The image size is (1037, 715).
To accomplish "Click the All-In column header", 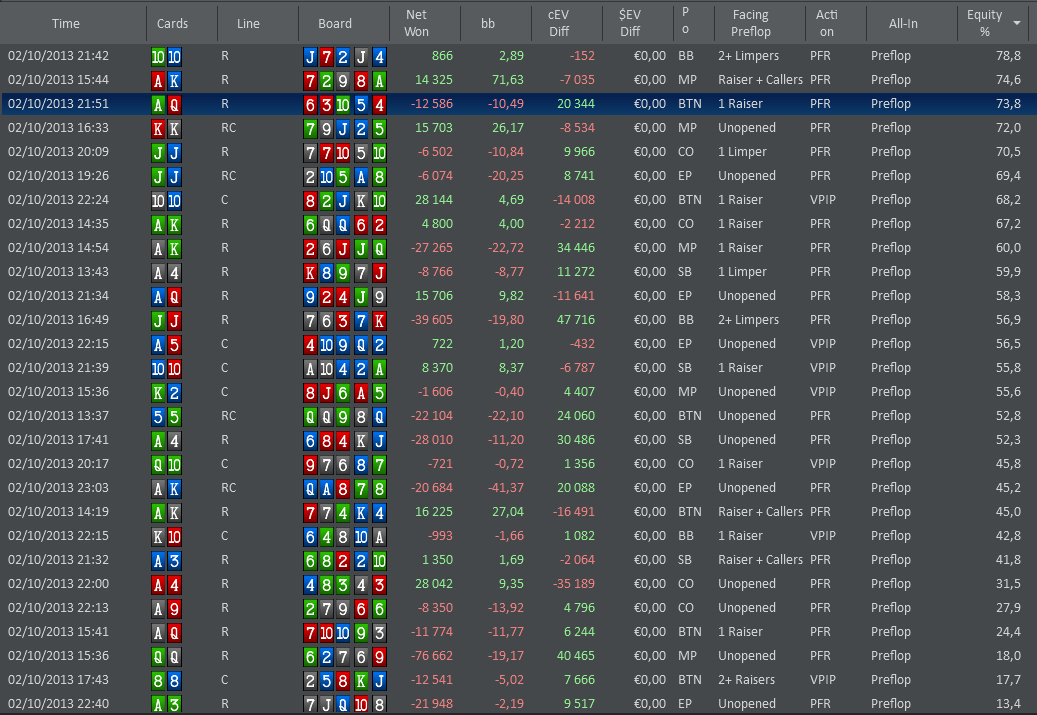I will tap(903, 23).
